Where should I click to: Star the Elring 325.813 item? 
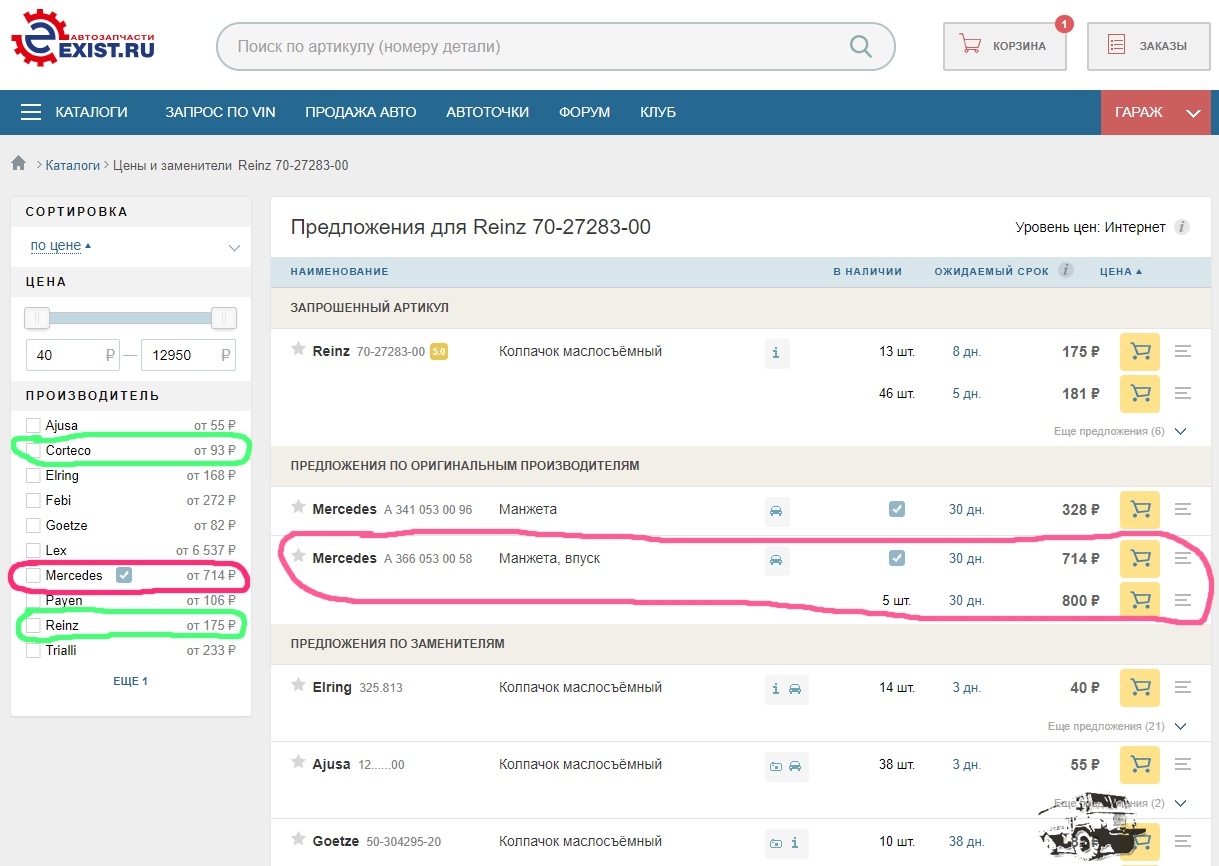(298, 685)
